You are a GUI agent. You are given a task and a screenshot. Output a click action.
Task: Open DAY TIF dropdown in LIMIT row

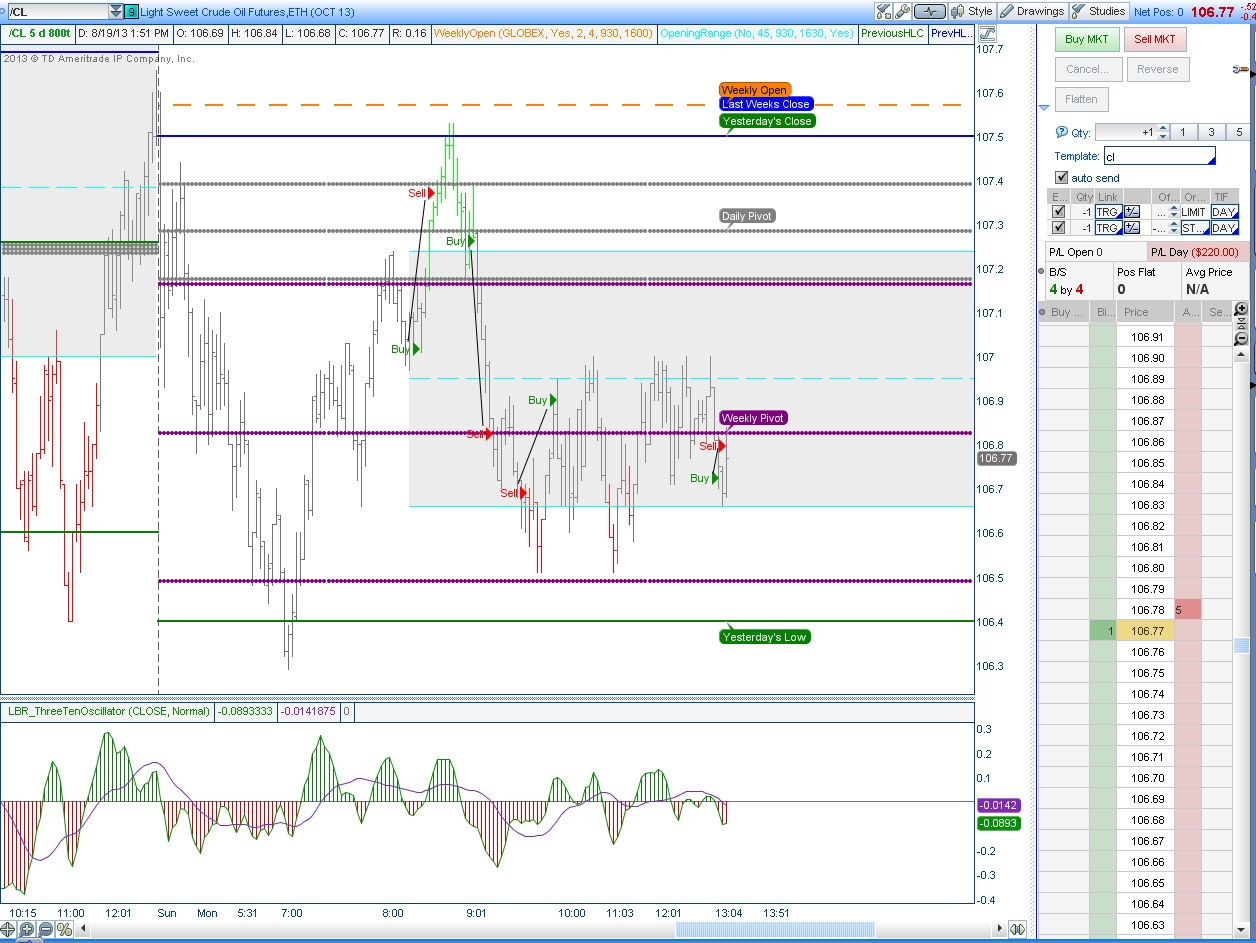point(1224,212)
